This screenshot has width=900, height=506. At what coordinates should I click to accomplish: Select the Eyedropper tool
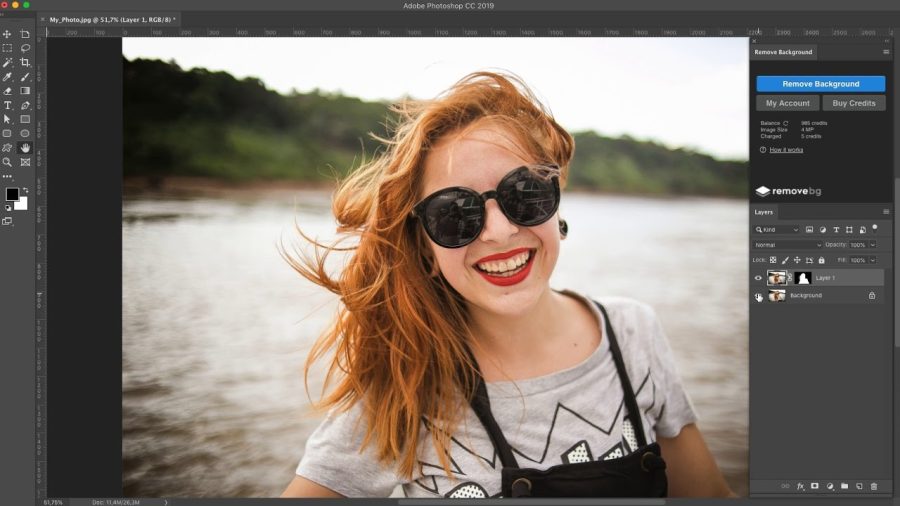7,77
